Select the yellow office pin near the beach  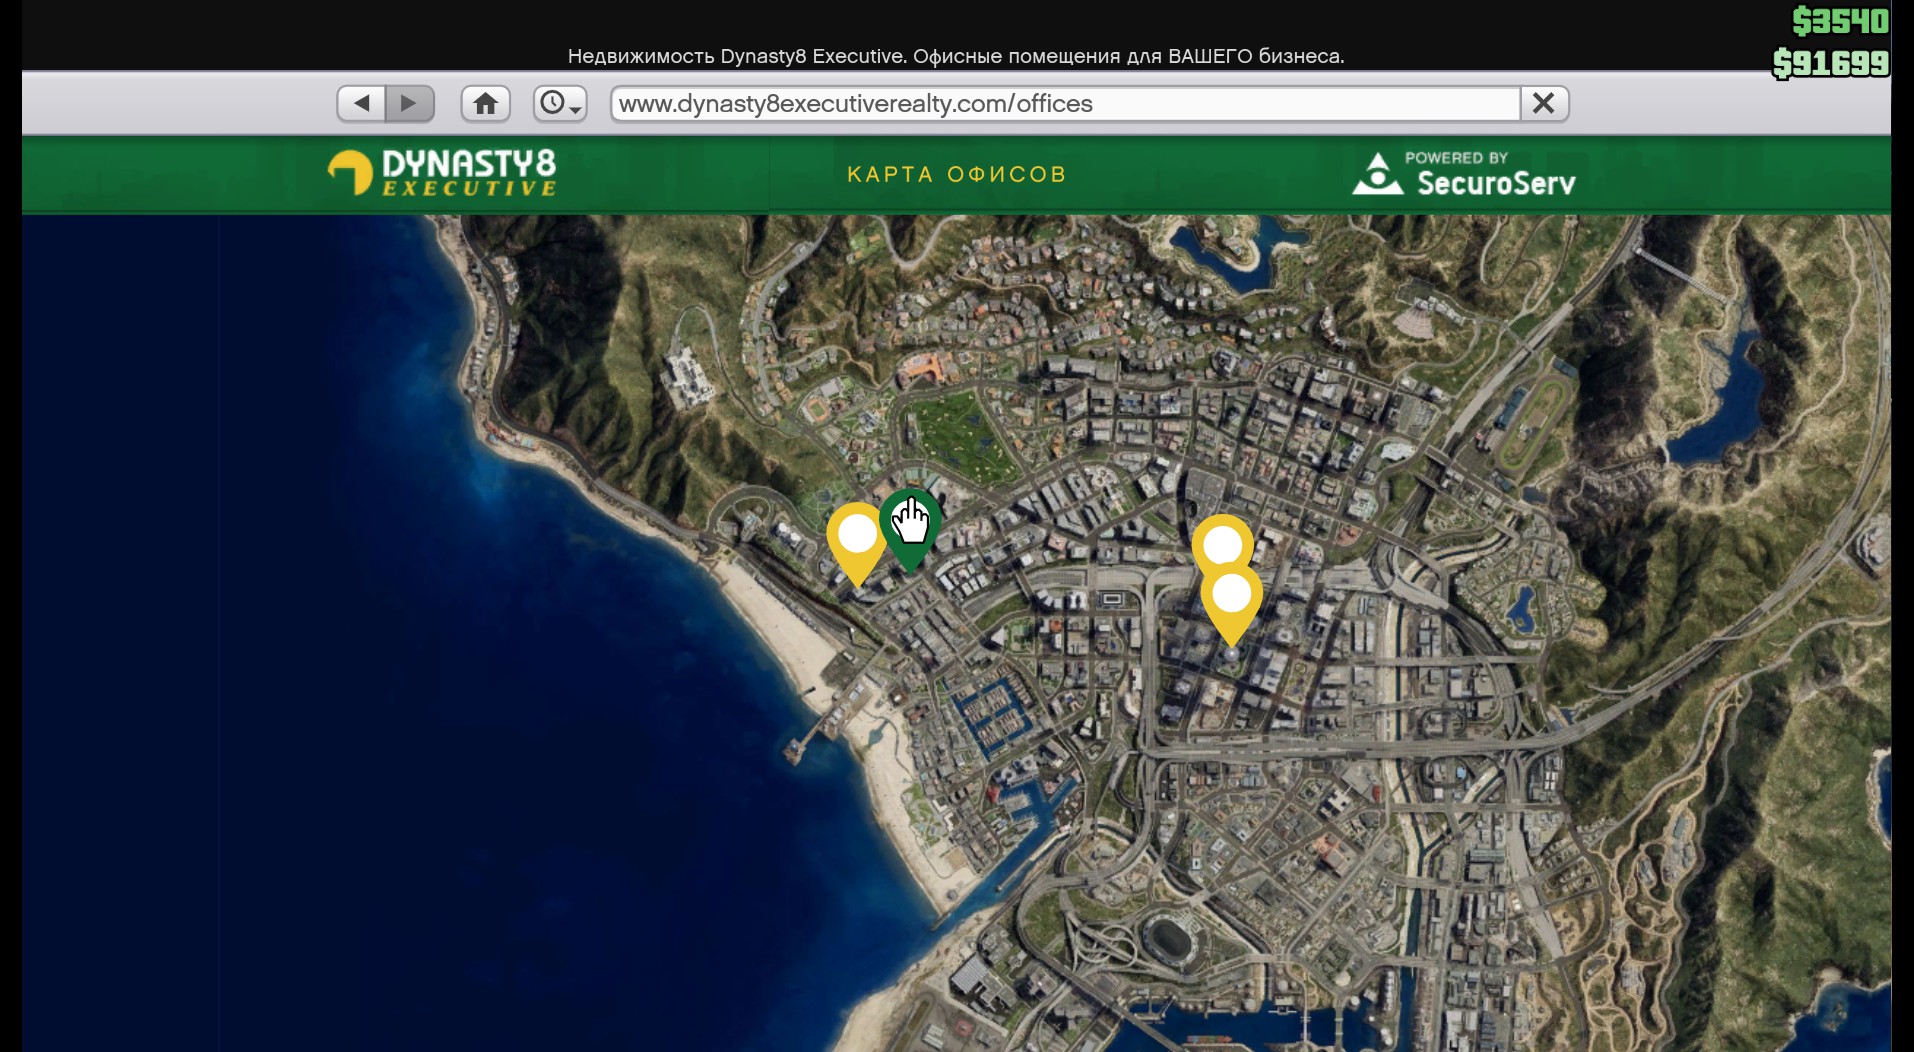pyautogui.click(x=857, y=544)
